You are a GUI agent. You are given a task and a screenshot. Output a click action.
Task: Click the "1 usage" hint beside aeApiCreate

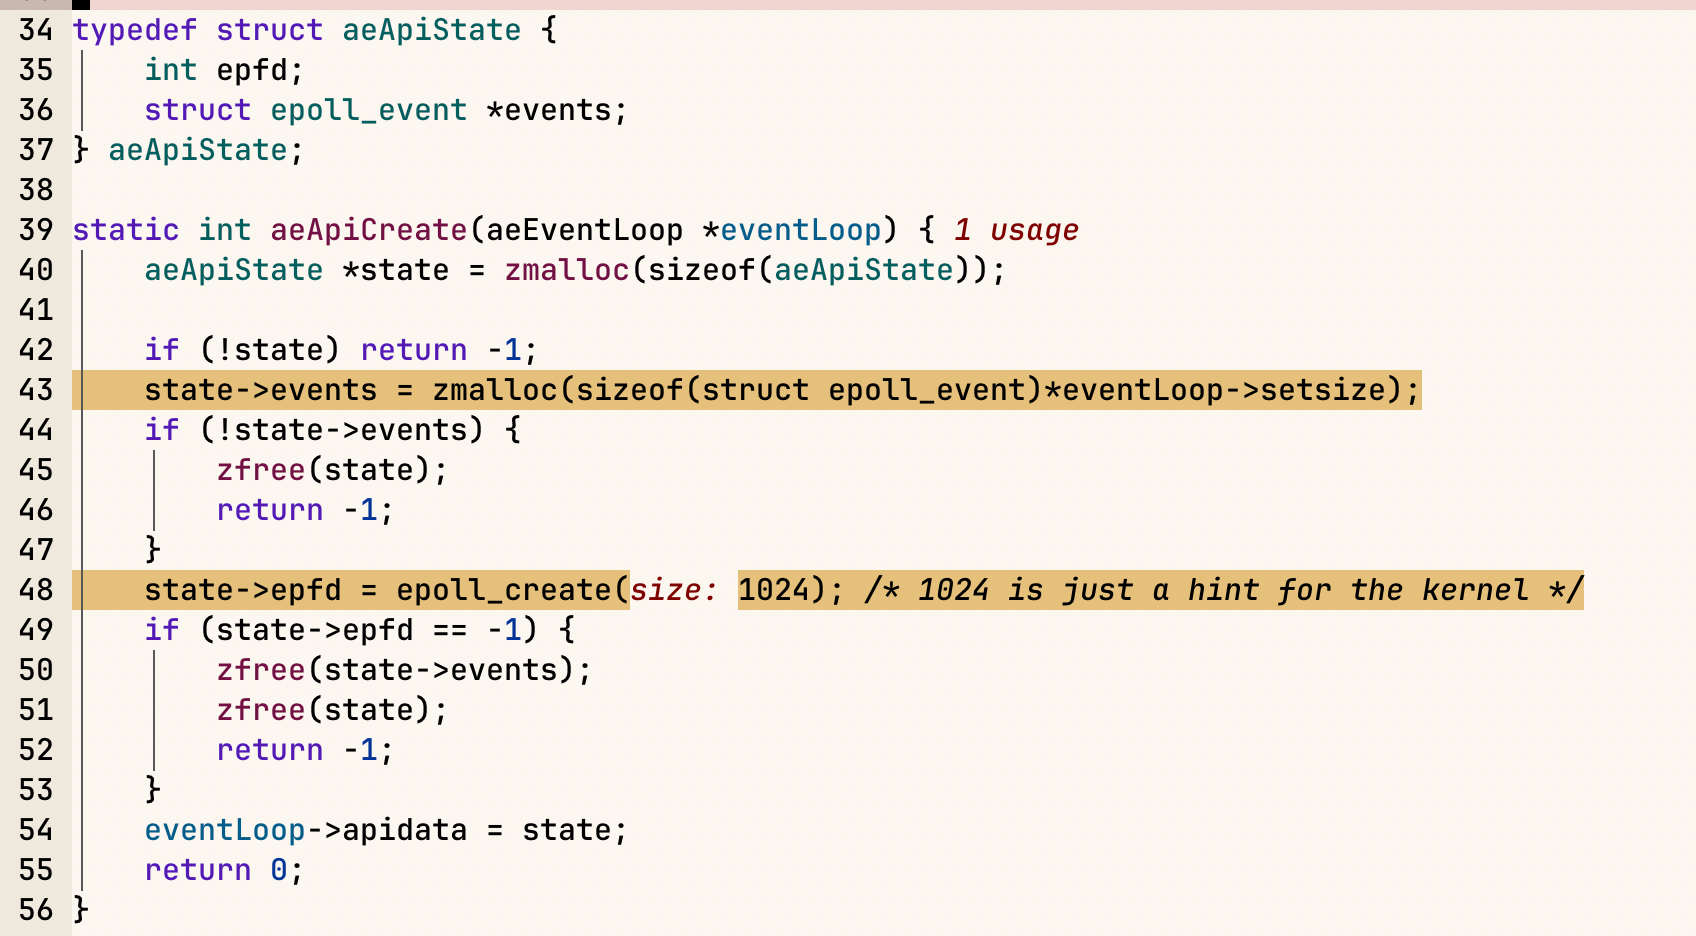click(x=1016, y=230)
